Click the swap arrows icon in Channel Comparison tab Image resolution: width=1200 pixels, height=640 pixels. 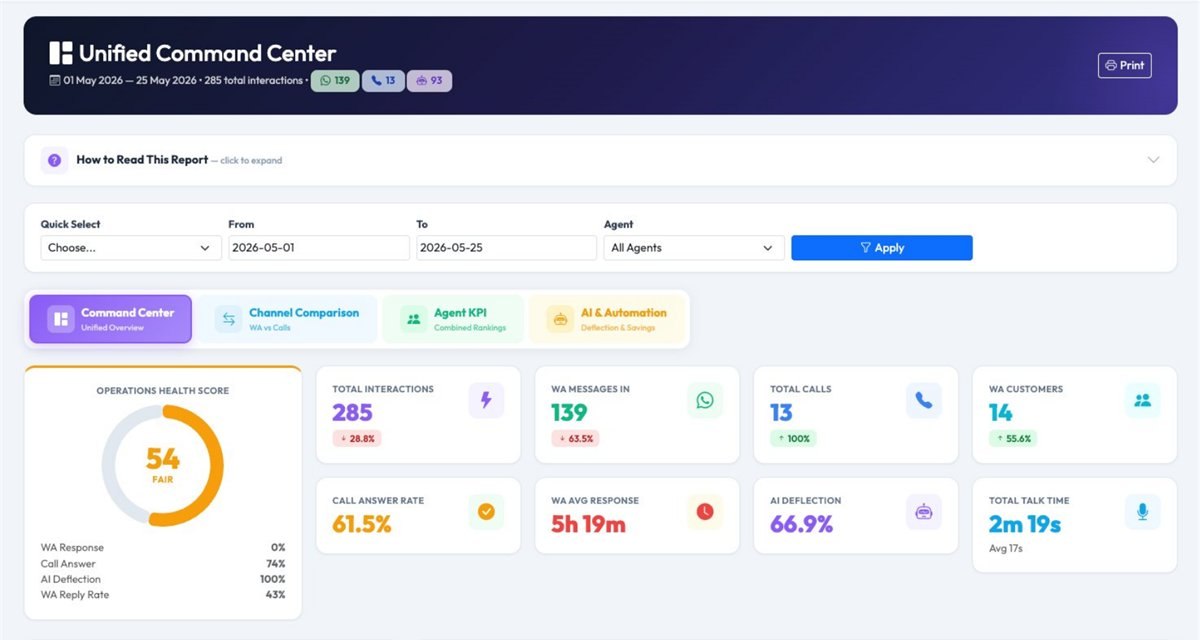[x=229, y=319]
